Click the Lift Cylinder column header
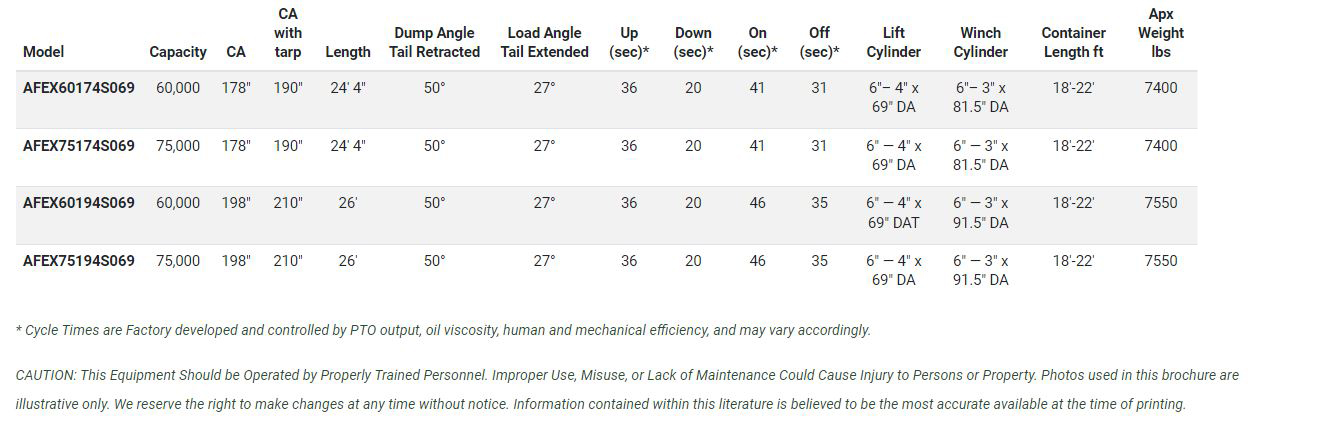Viewport: 1324px width, 433px height. point(894,42)
